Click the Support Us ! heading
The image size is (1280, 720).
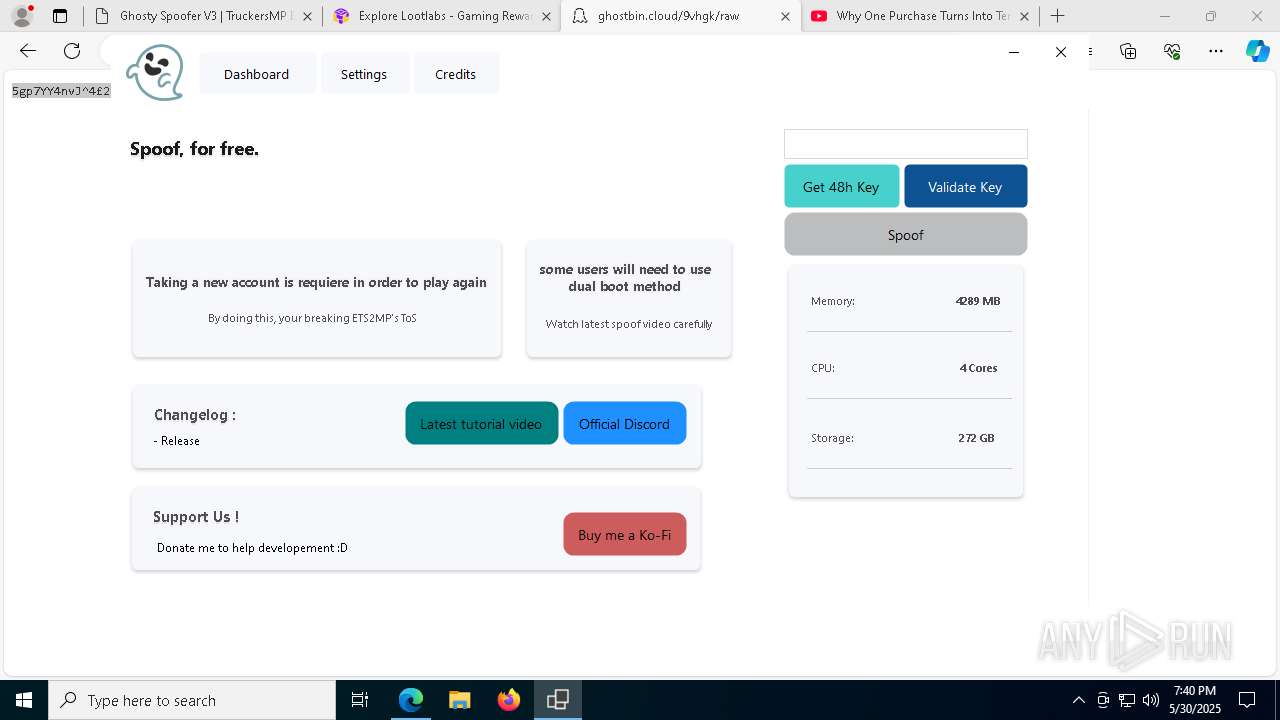(196, 517)
